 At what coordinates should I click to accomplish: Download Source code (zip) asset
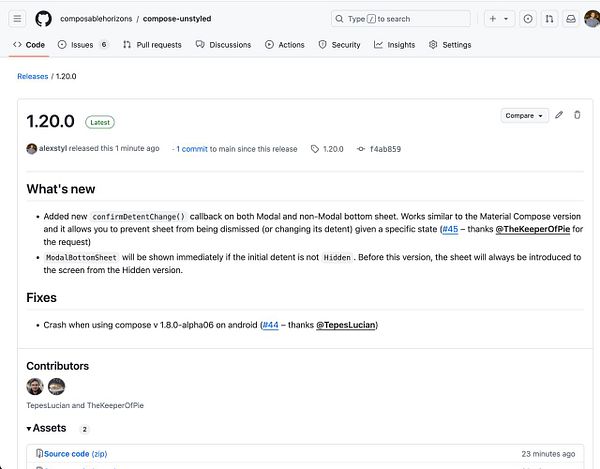pos(75,454)
